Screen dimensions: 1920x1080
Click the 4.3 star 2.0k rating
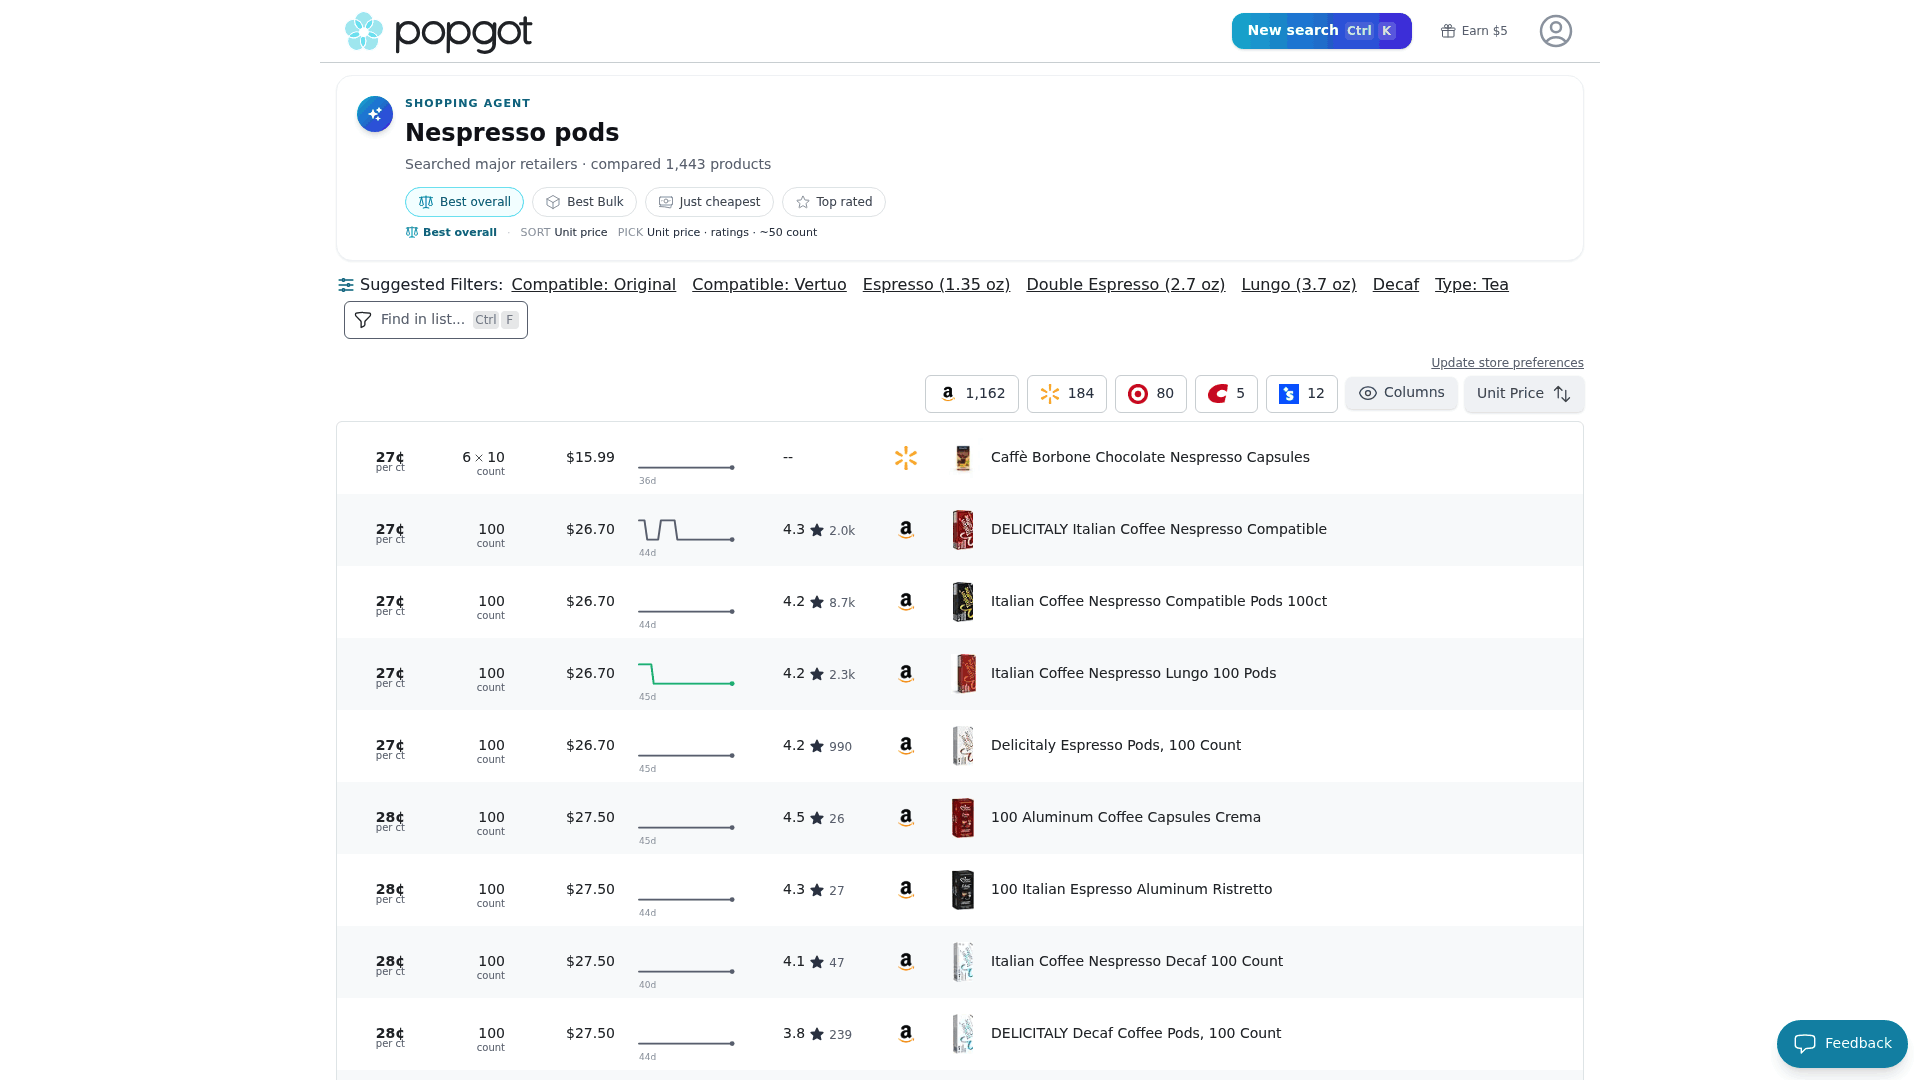click(x=819, y=530)
